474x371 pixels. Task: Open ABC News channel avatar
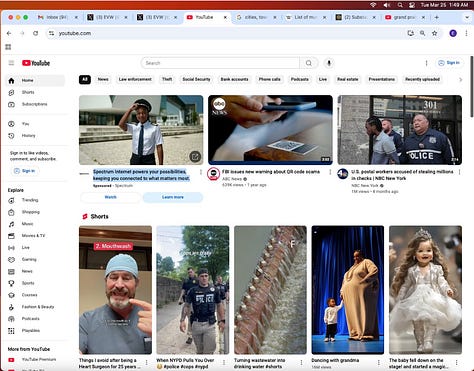213,174
